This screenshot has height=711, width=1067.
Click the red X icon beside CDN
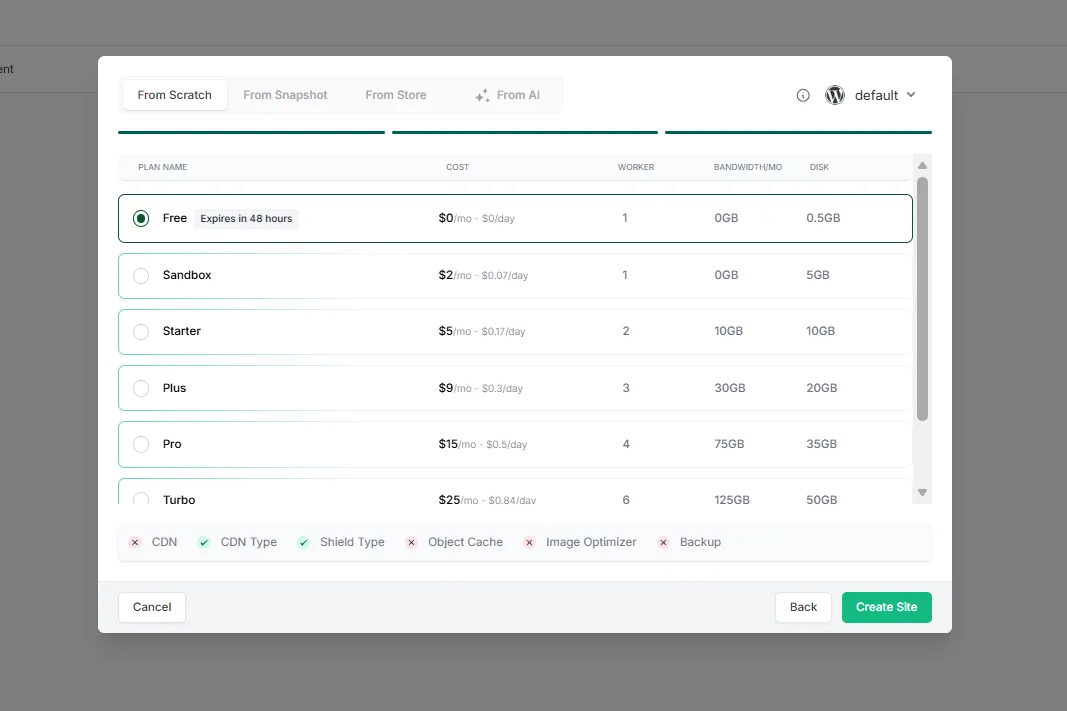point(135,542)
